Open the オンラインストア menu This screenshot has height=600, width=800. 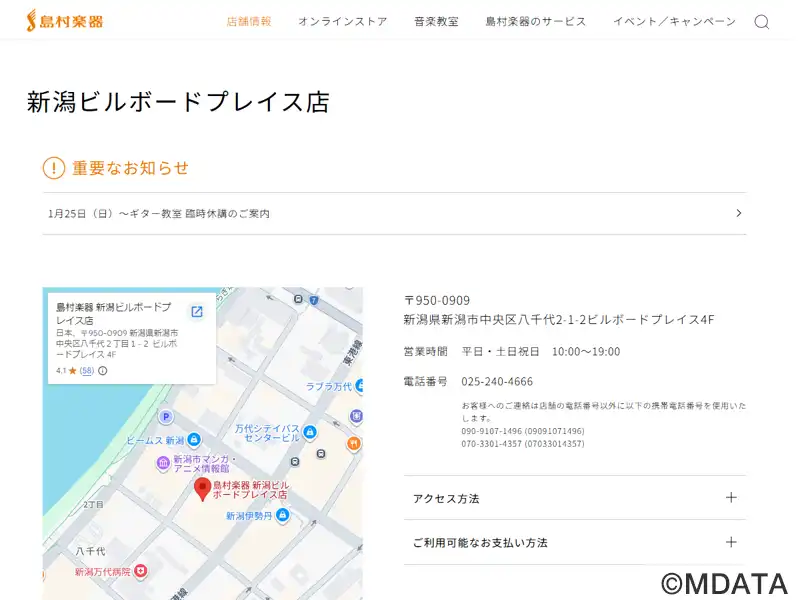(x=343, y=21)
